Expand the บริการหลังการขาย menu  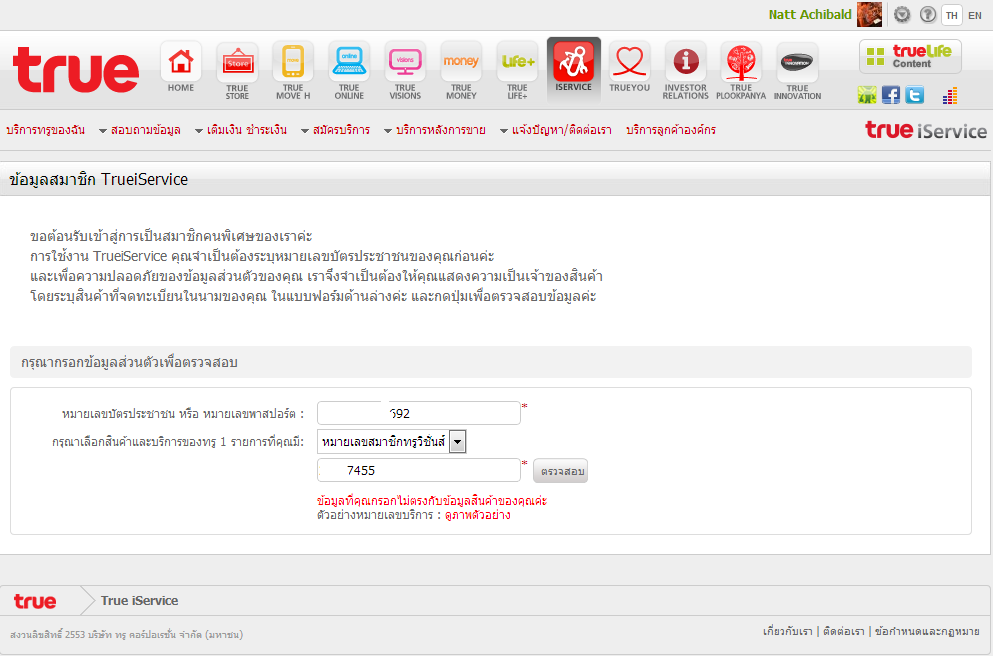point(435,130)
